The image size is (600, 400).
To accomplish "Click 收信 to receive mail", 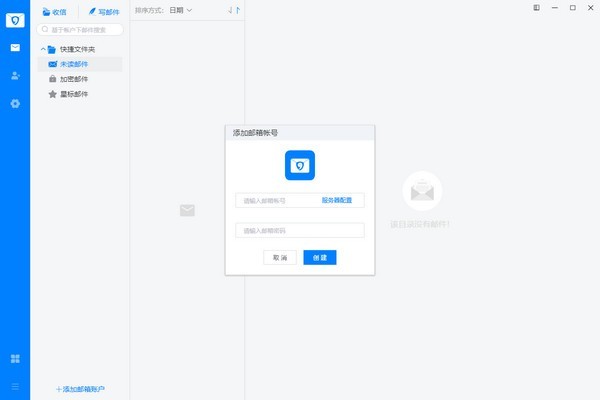I will tap(54, 12).
